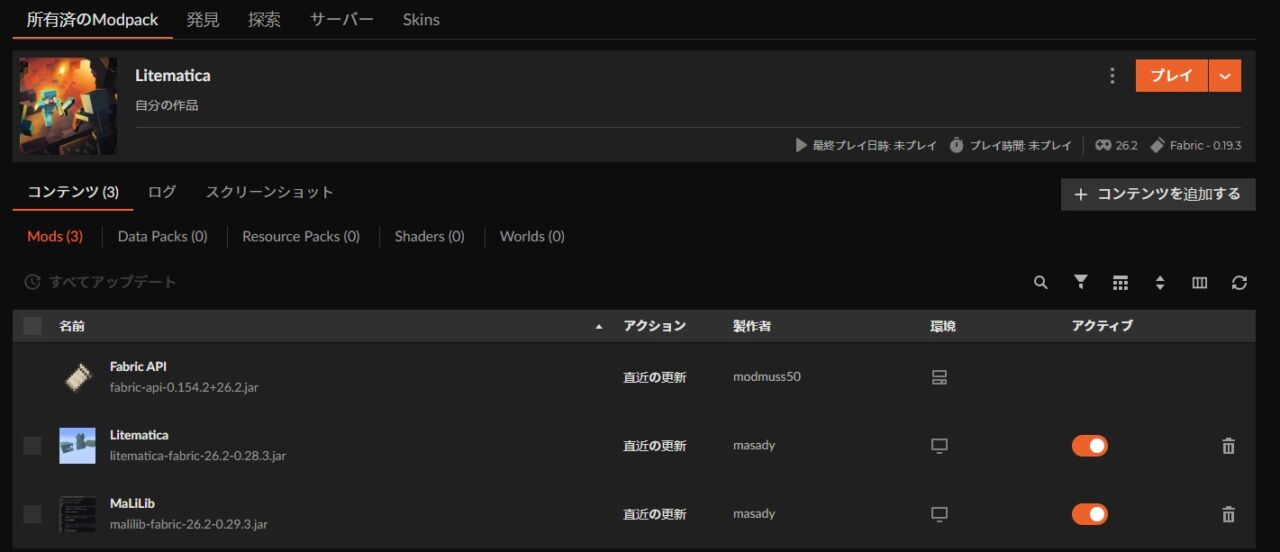Click the Litematica modpack cover image

coord(68,105)
